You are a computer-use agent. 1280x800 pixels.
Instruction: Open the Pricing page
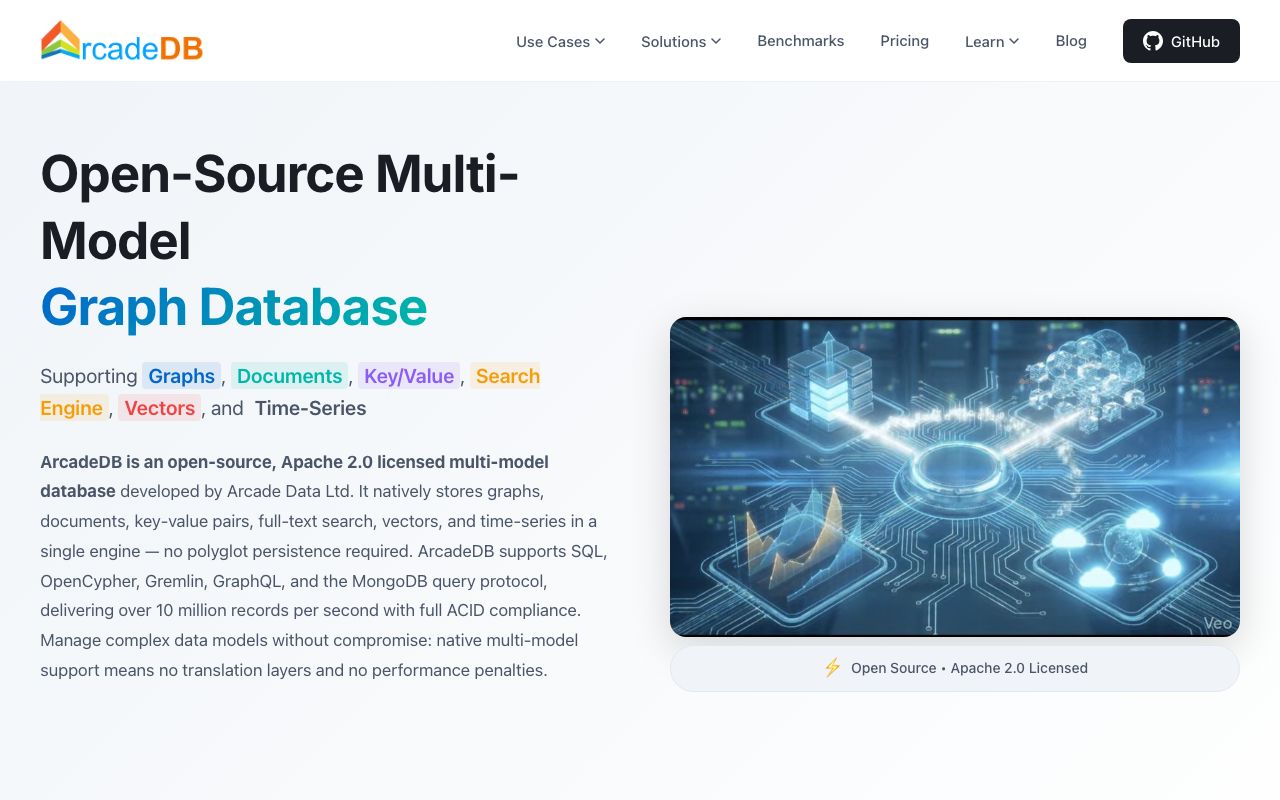(905, 41)
